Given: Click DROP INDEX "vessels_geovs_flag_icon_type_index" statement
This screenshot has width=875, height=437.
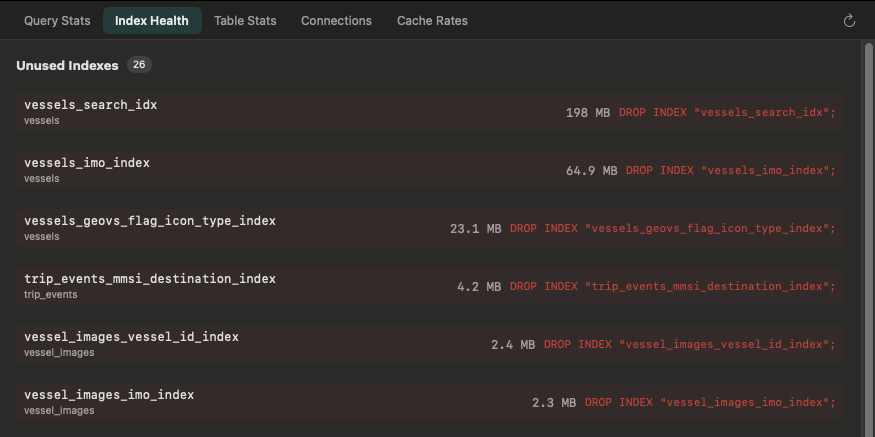Looking at the screenshot, I should (x=672, y=229).
